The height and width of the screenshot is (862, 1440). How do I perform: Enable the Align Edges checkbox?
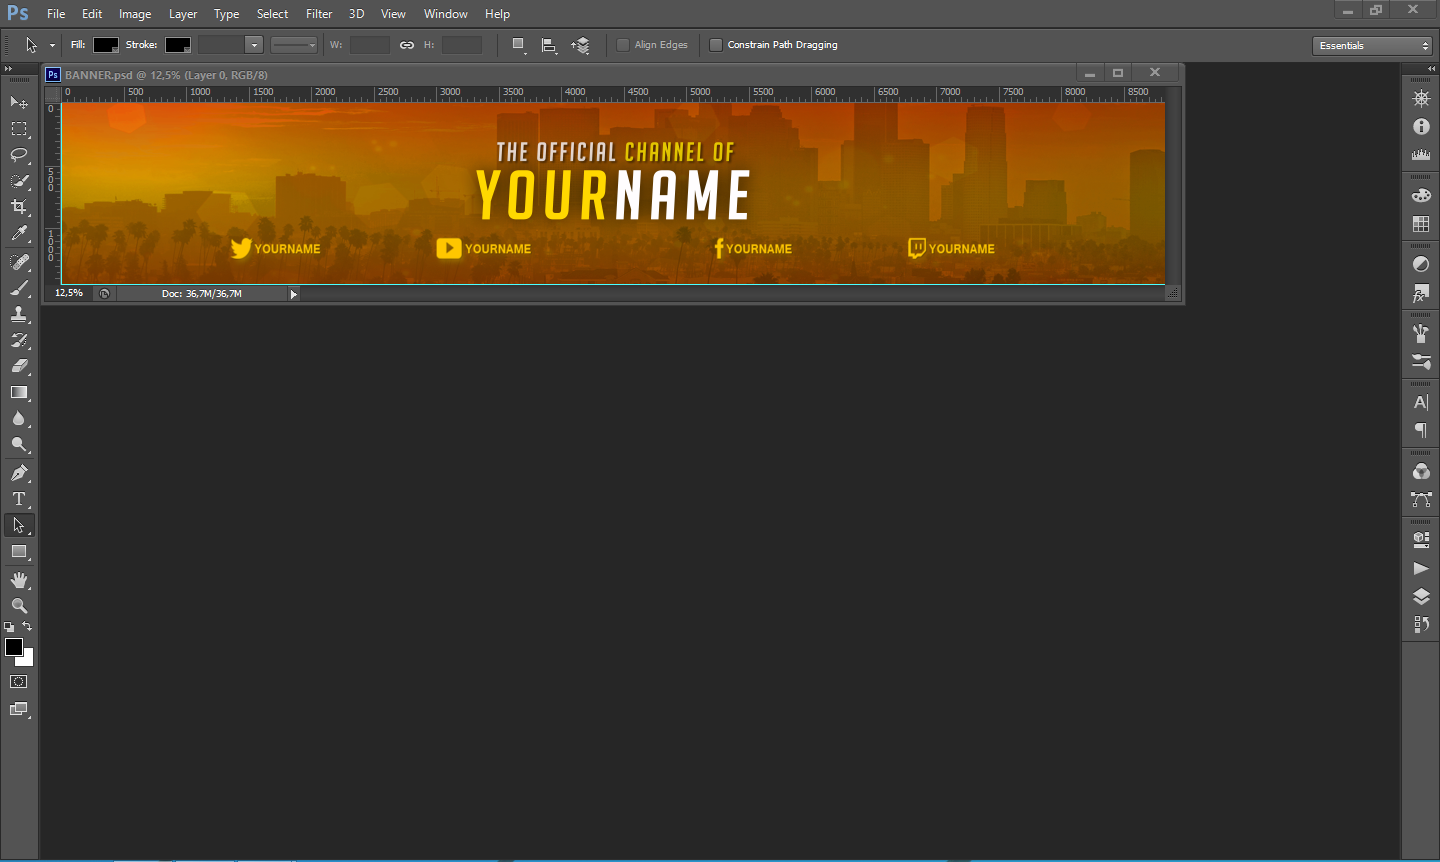pyautogui.click(x=623, y=45)
